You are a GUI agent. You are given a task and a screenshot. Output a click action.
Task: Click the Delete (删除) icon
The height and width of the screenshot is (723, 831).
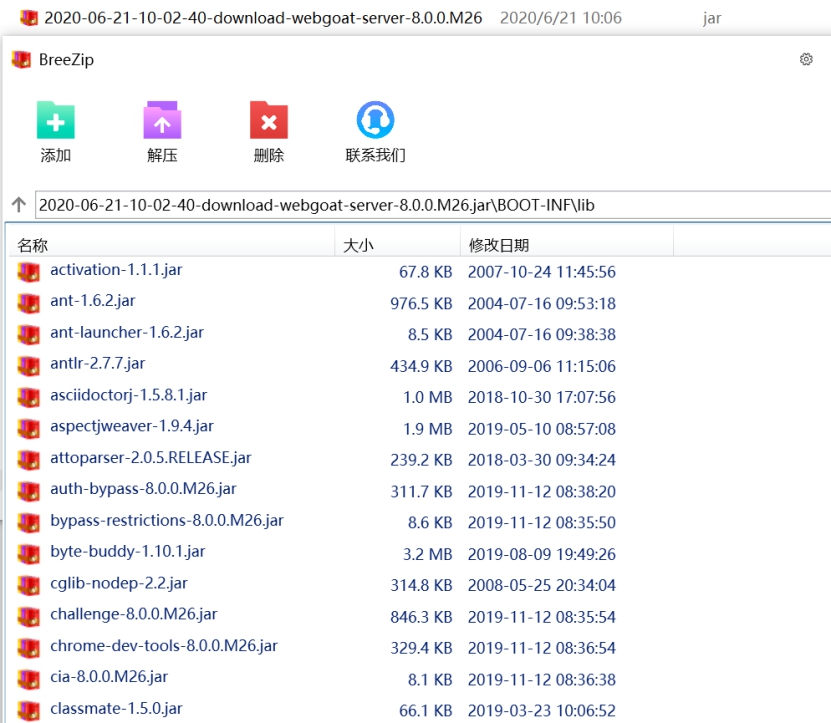coord(269,120)
